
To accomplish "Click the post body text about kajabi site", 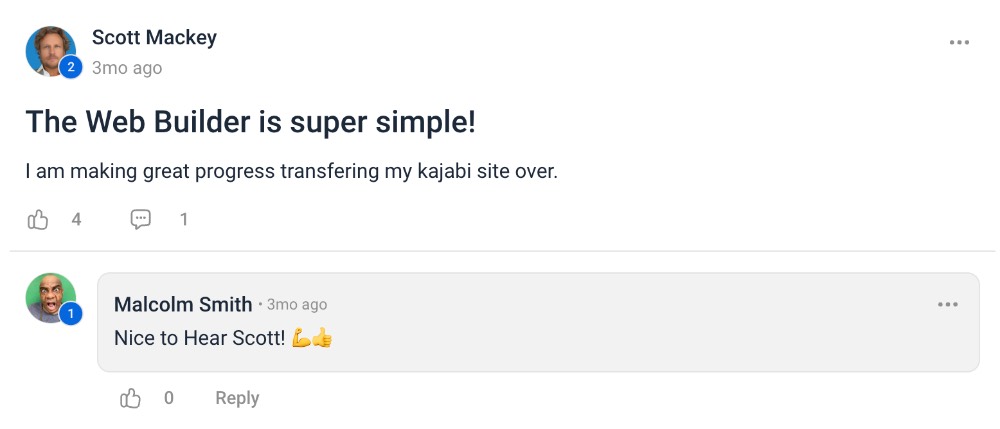I will pos(291,171).
